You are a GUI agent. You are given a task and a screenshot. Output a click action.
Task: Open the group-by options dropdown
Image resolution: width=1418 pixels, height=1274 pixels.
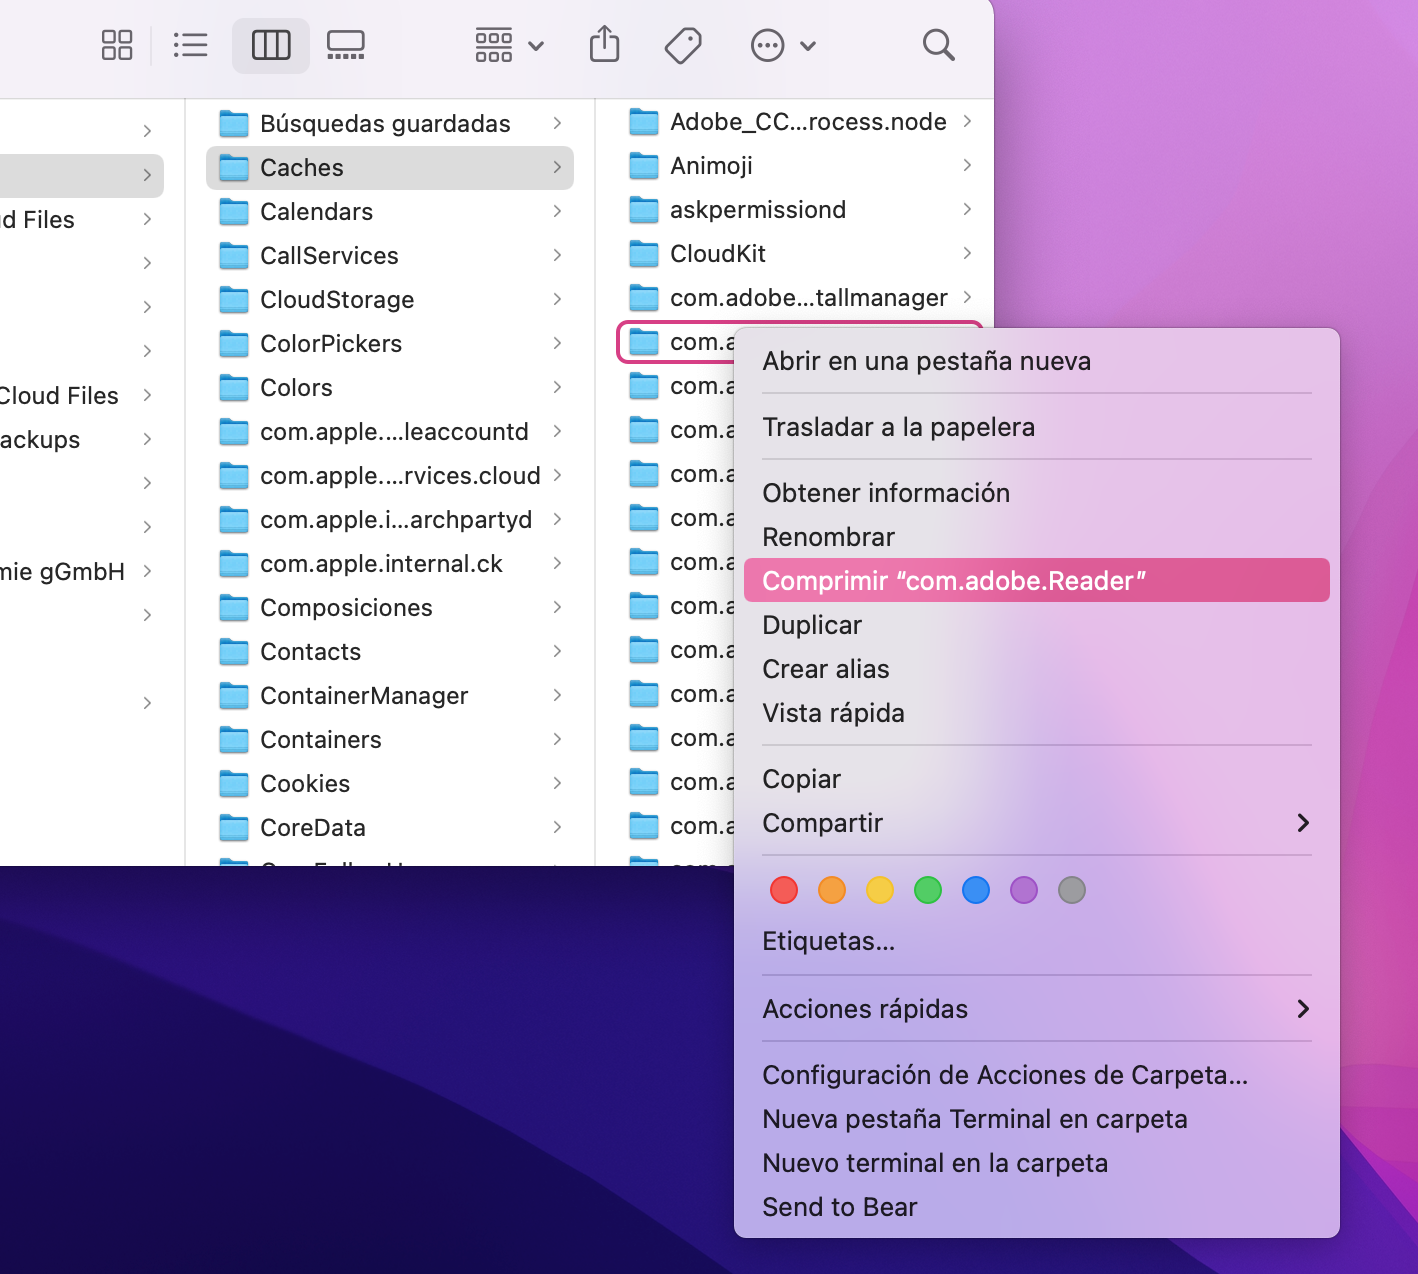pyautogui.click(x=509, y=45)
